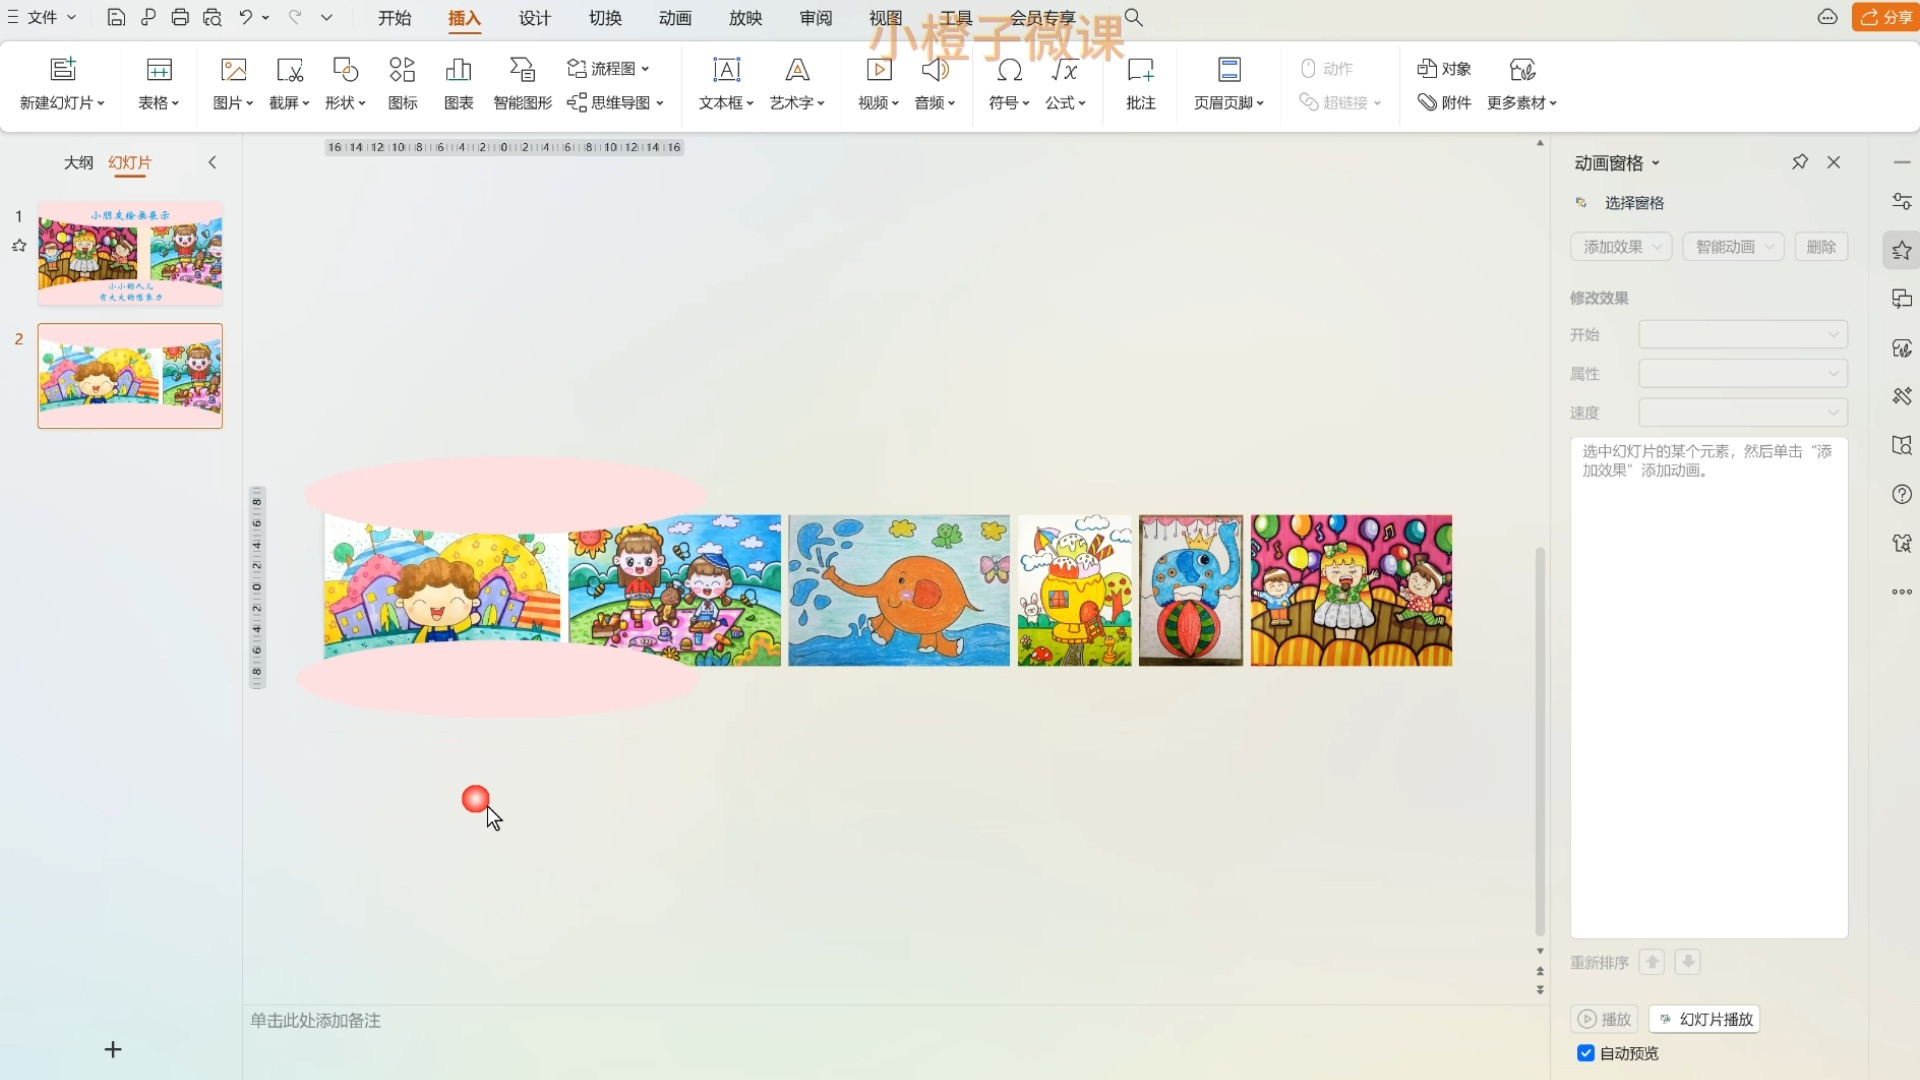Click the Table insert icon

click(159, 70)
